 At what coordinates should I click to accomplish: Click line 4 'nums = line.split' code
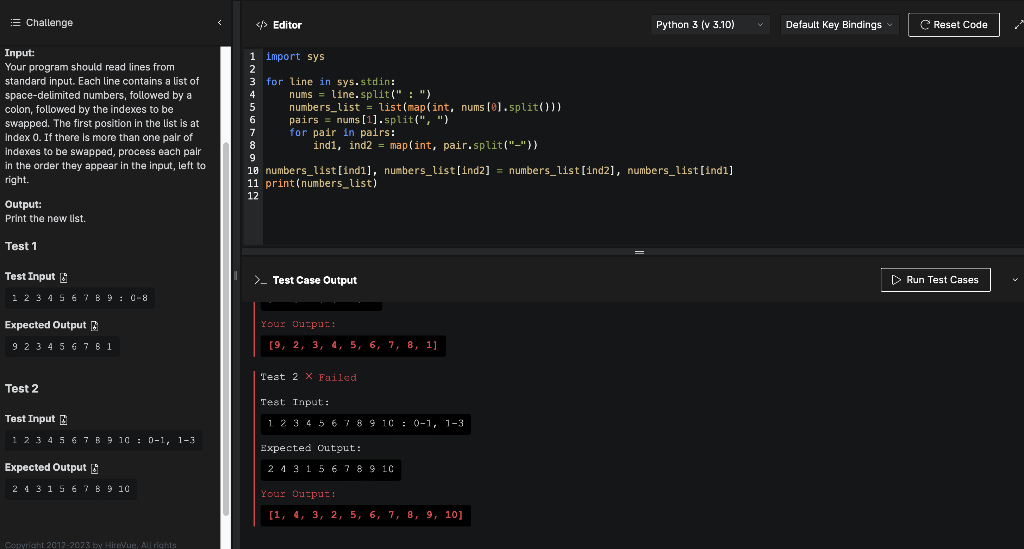click(360, 95)
